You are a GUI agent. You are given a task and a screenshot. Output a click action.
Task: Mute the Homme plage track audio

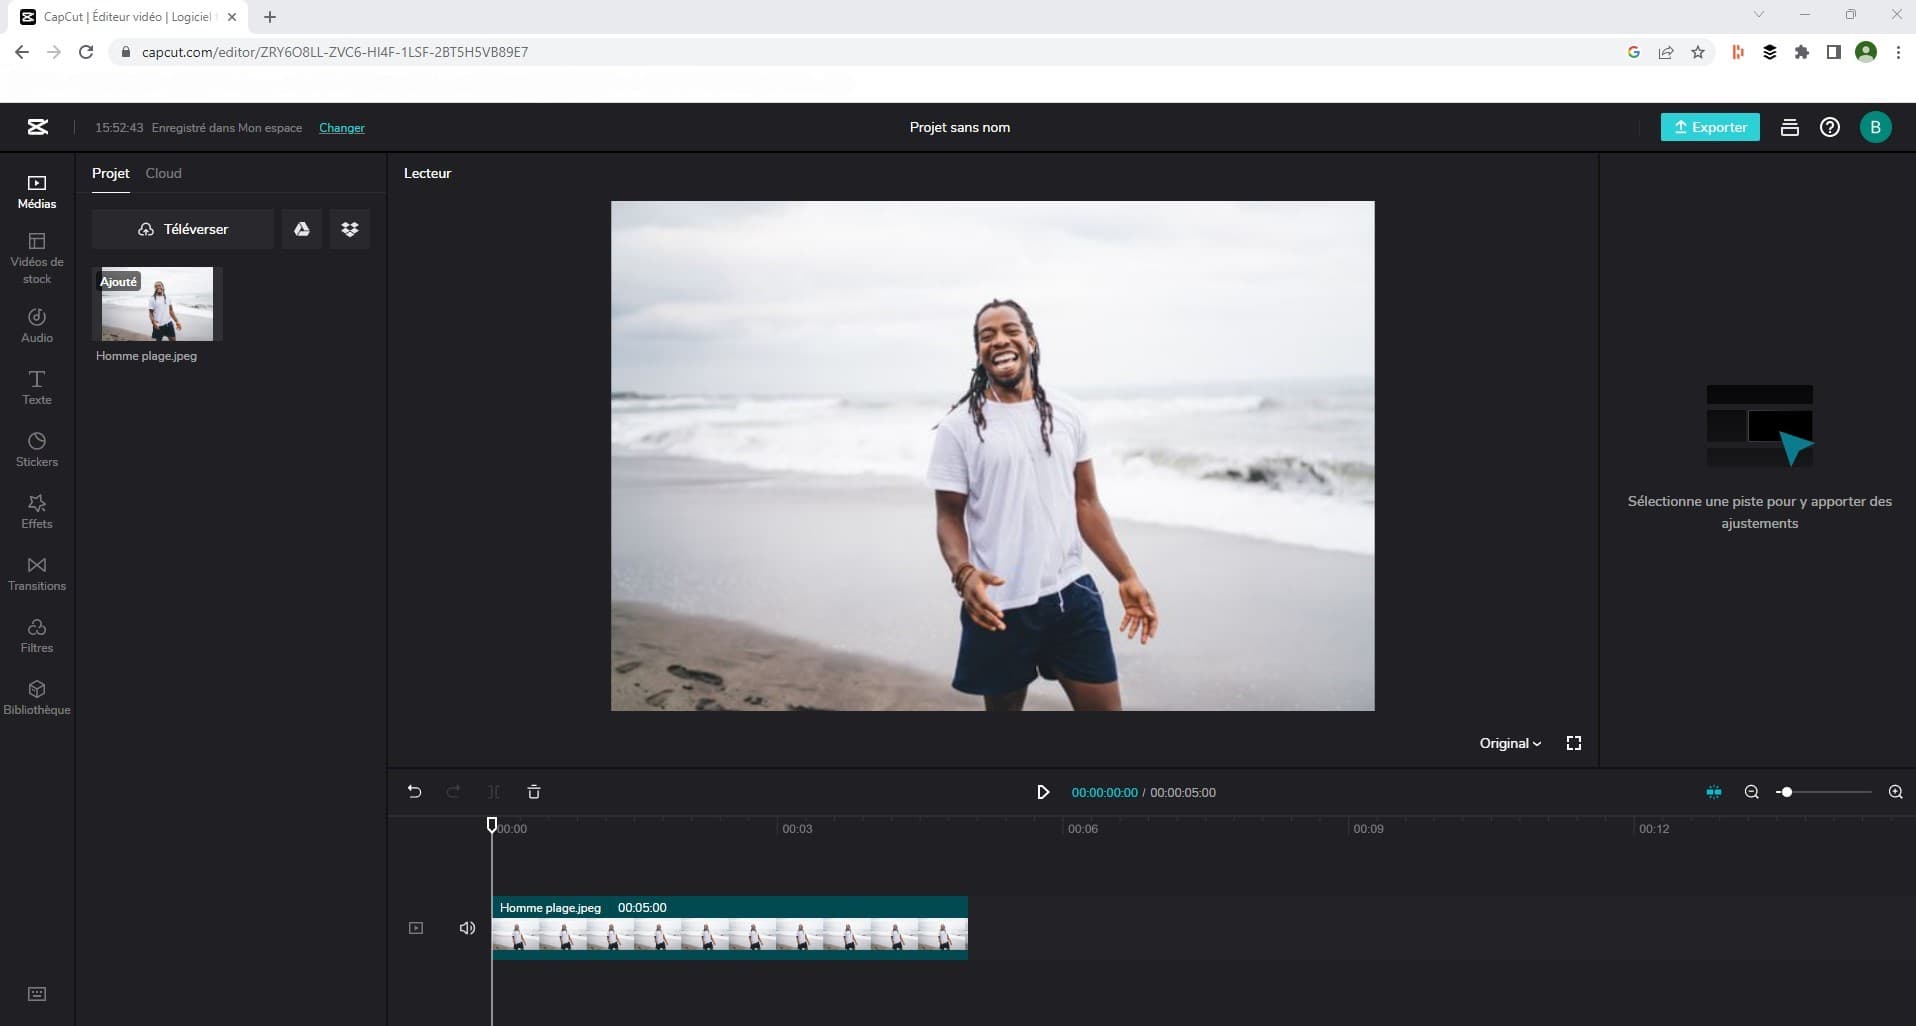tap(466, 927)
